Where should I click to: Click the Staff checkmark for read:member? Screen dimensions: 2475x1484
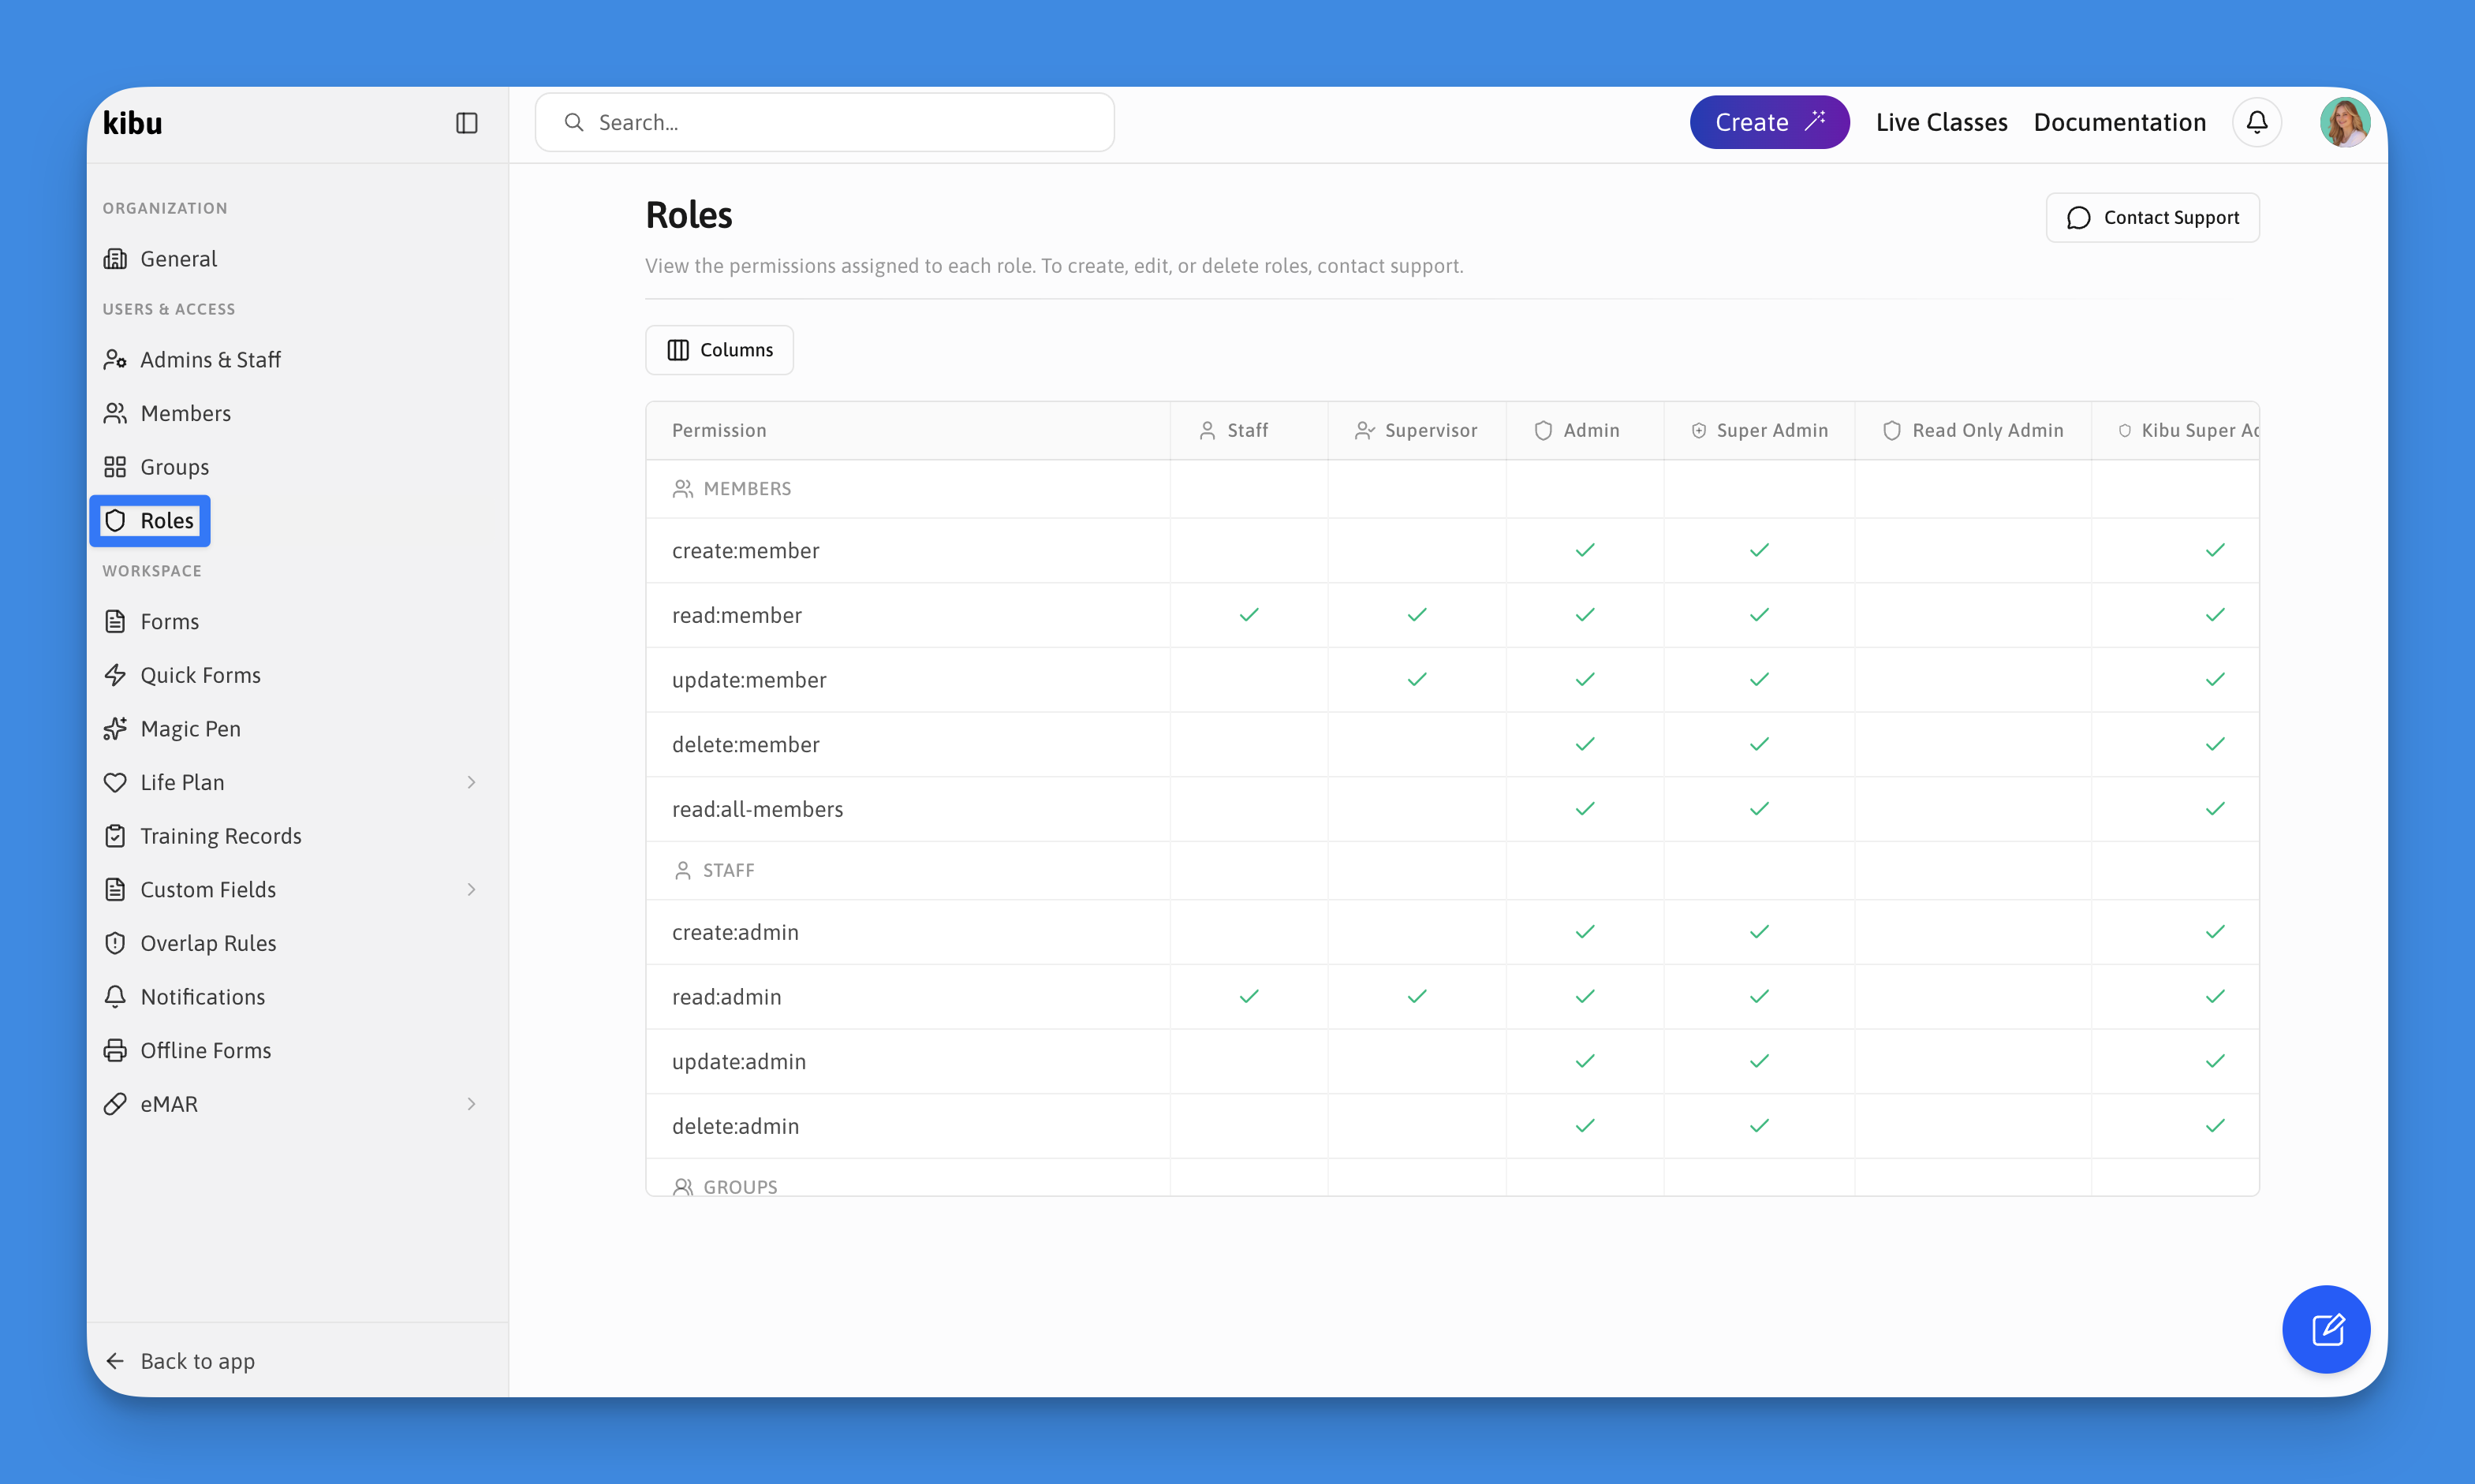click(x=1249, y=615)
